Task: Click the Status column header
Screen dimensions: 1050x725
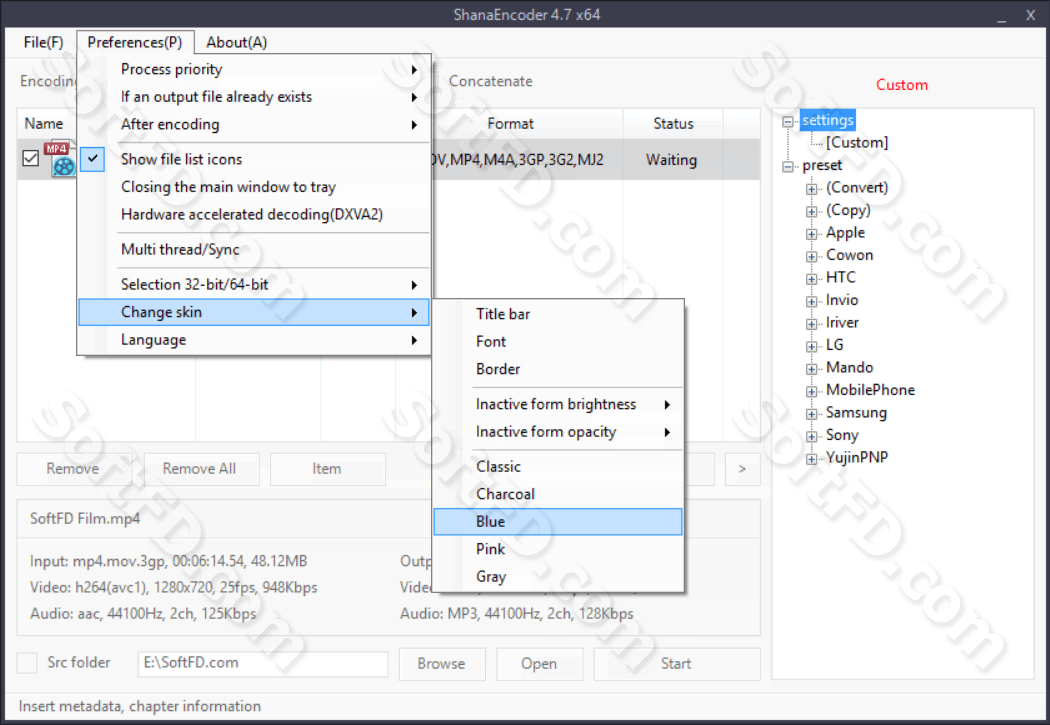Action: (674, 124)
